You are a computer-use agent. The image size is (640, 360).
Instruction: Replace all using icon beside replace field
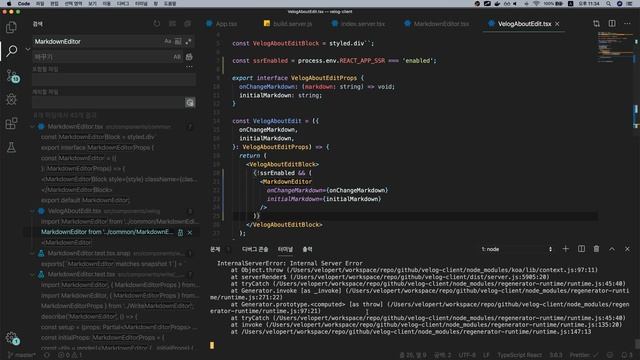point(189,57)
